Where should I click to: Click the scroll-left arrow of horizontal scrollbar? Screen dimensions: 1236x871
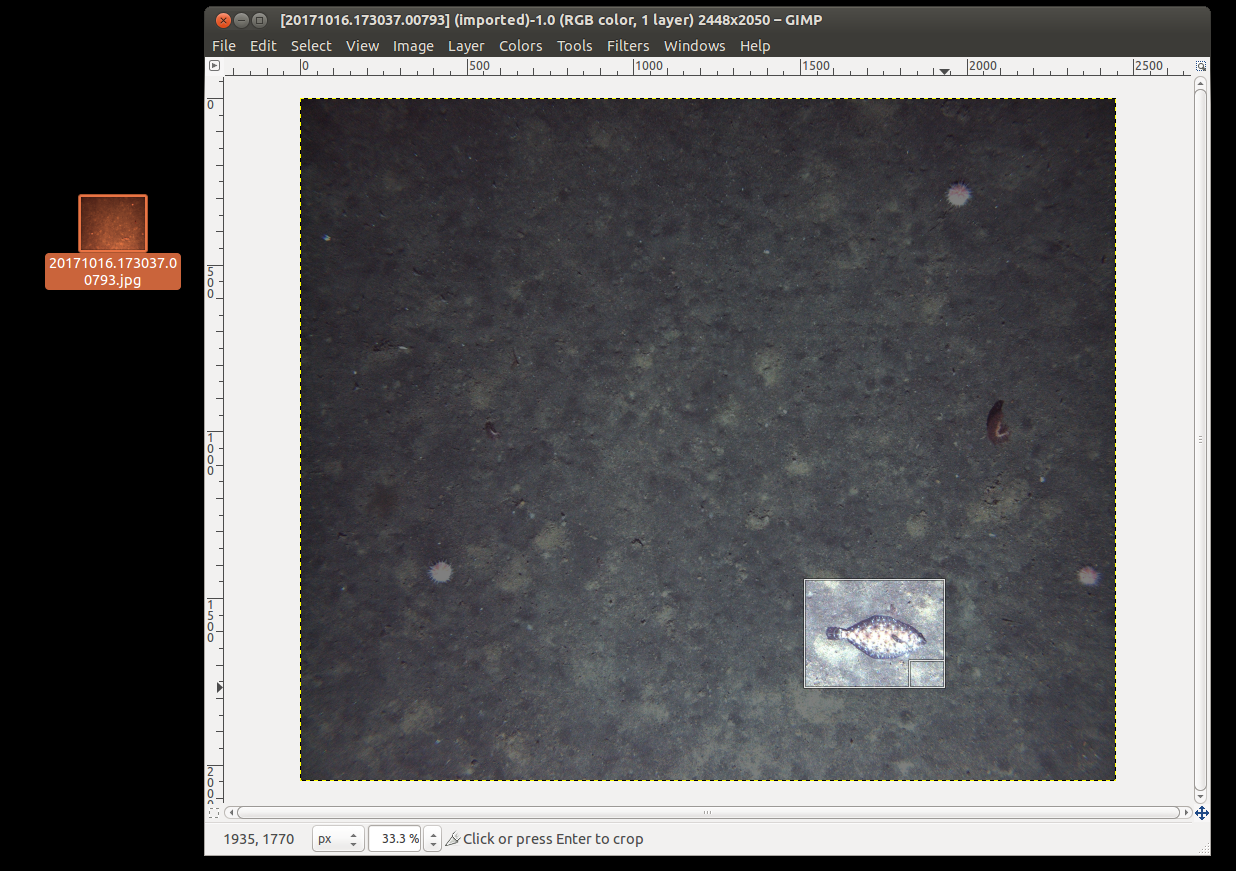pos(230,813)
